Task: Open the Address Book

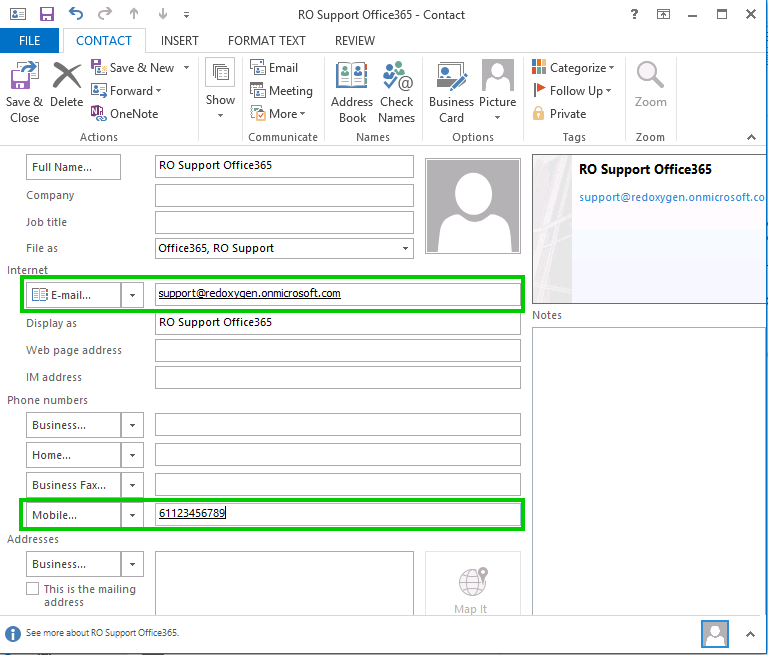Action: click(x=352, y=92)
